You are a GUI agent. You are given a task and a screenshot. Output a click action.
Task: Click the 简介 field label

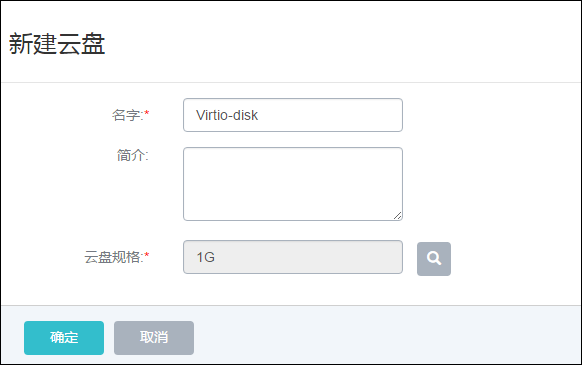133,155
